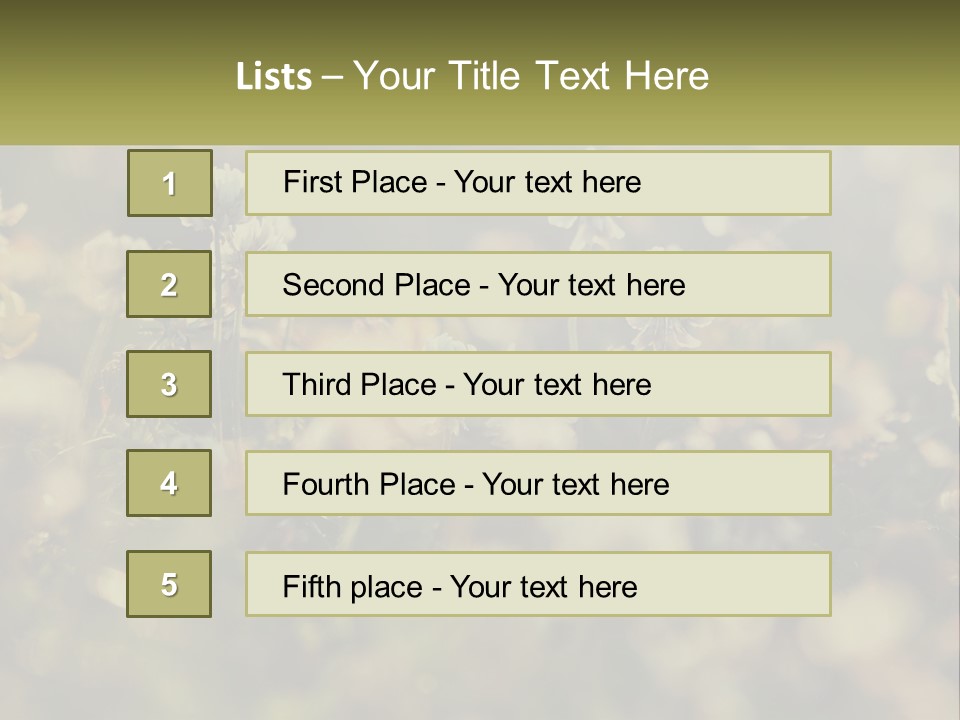Click the slide title text

pyautogui.click(x=472, y=76)
